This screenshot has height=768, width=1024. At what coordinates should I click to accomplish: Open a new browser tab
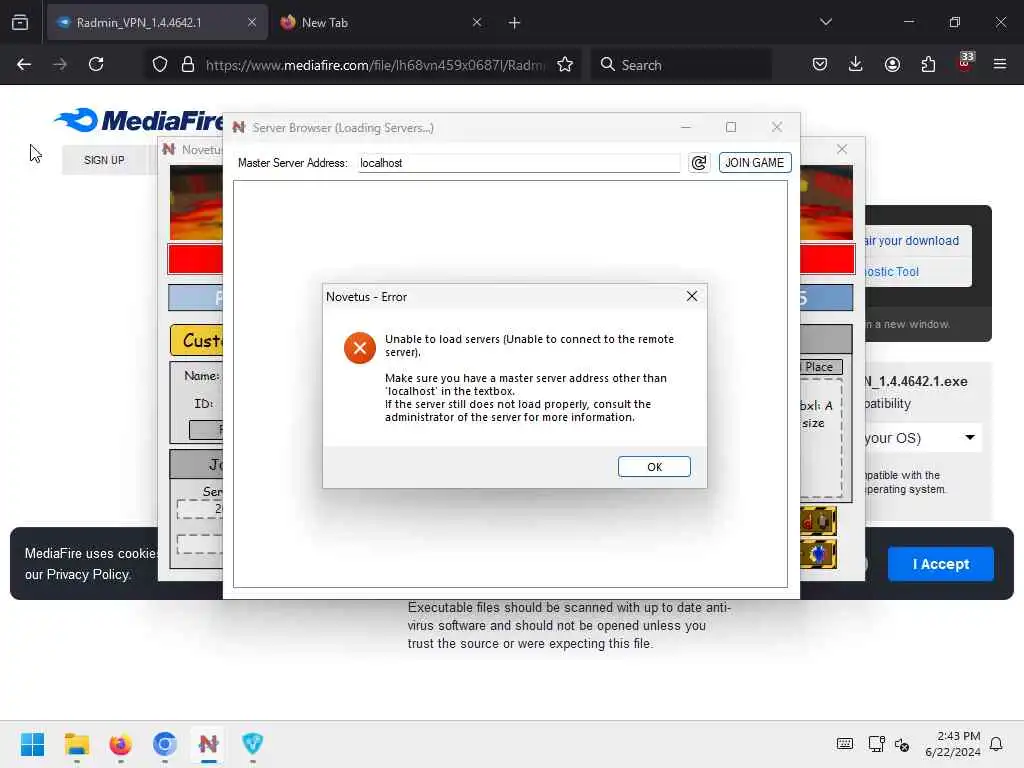515,23
